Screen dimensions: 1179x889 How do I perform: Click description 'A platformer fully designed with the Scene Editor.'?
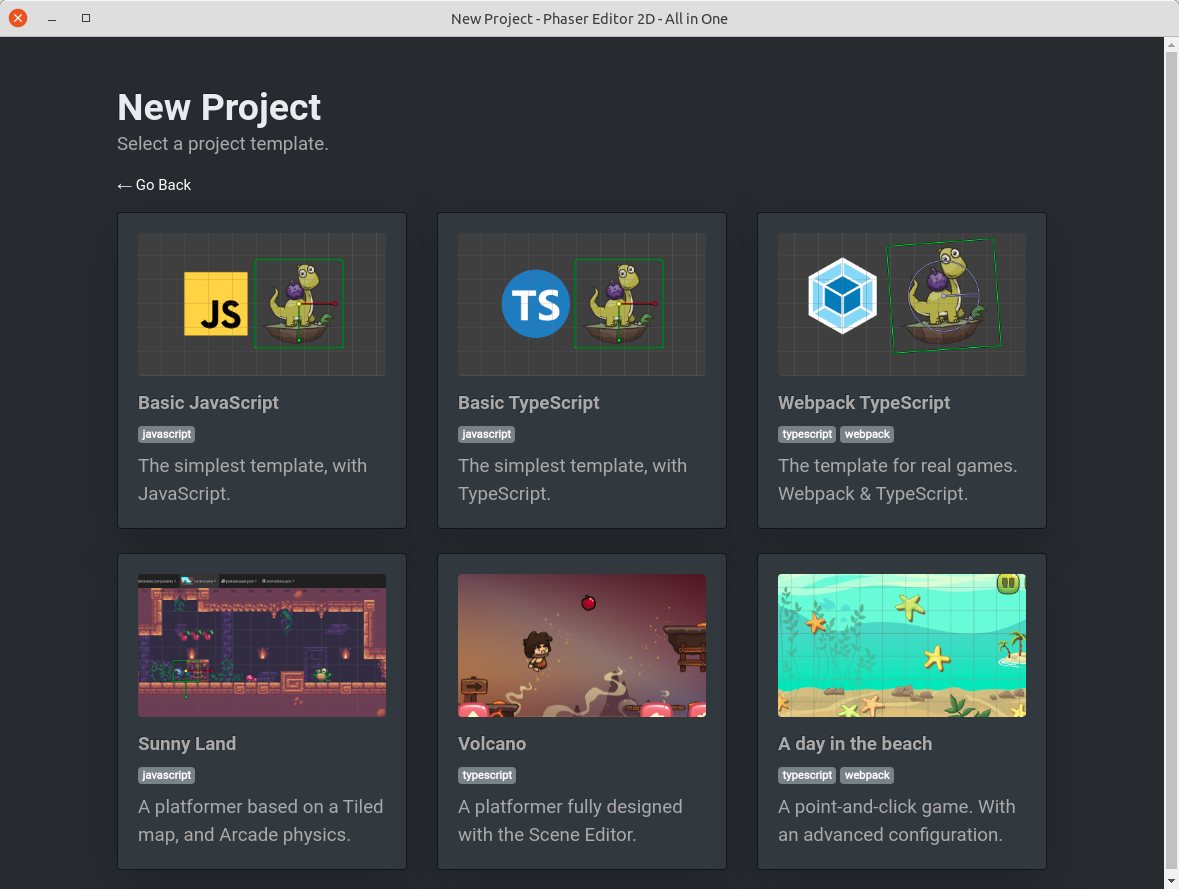(x=570, y=821)
